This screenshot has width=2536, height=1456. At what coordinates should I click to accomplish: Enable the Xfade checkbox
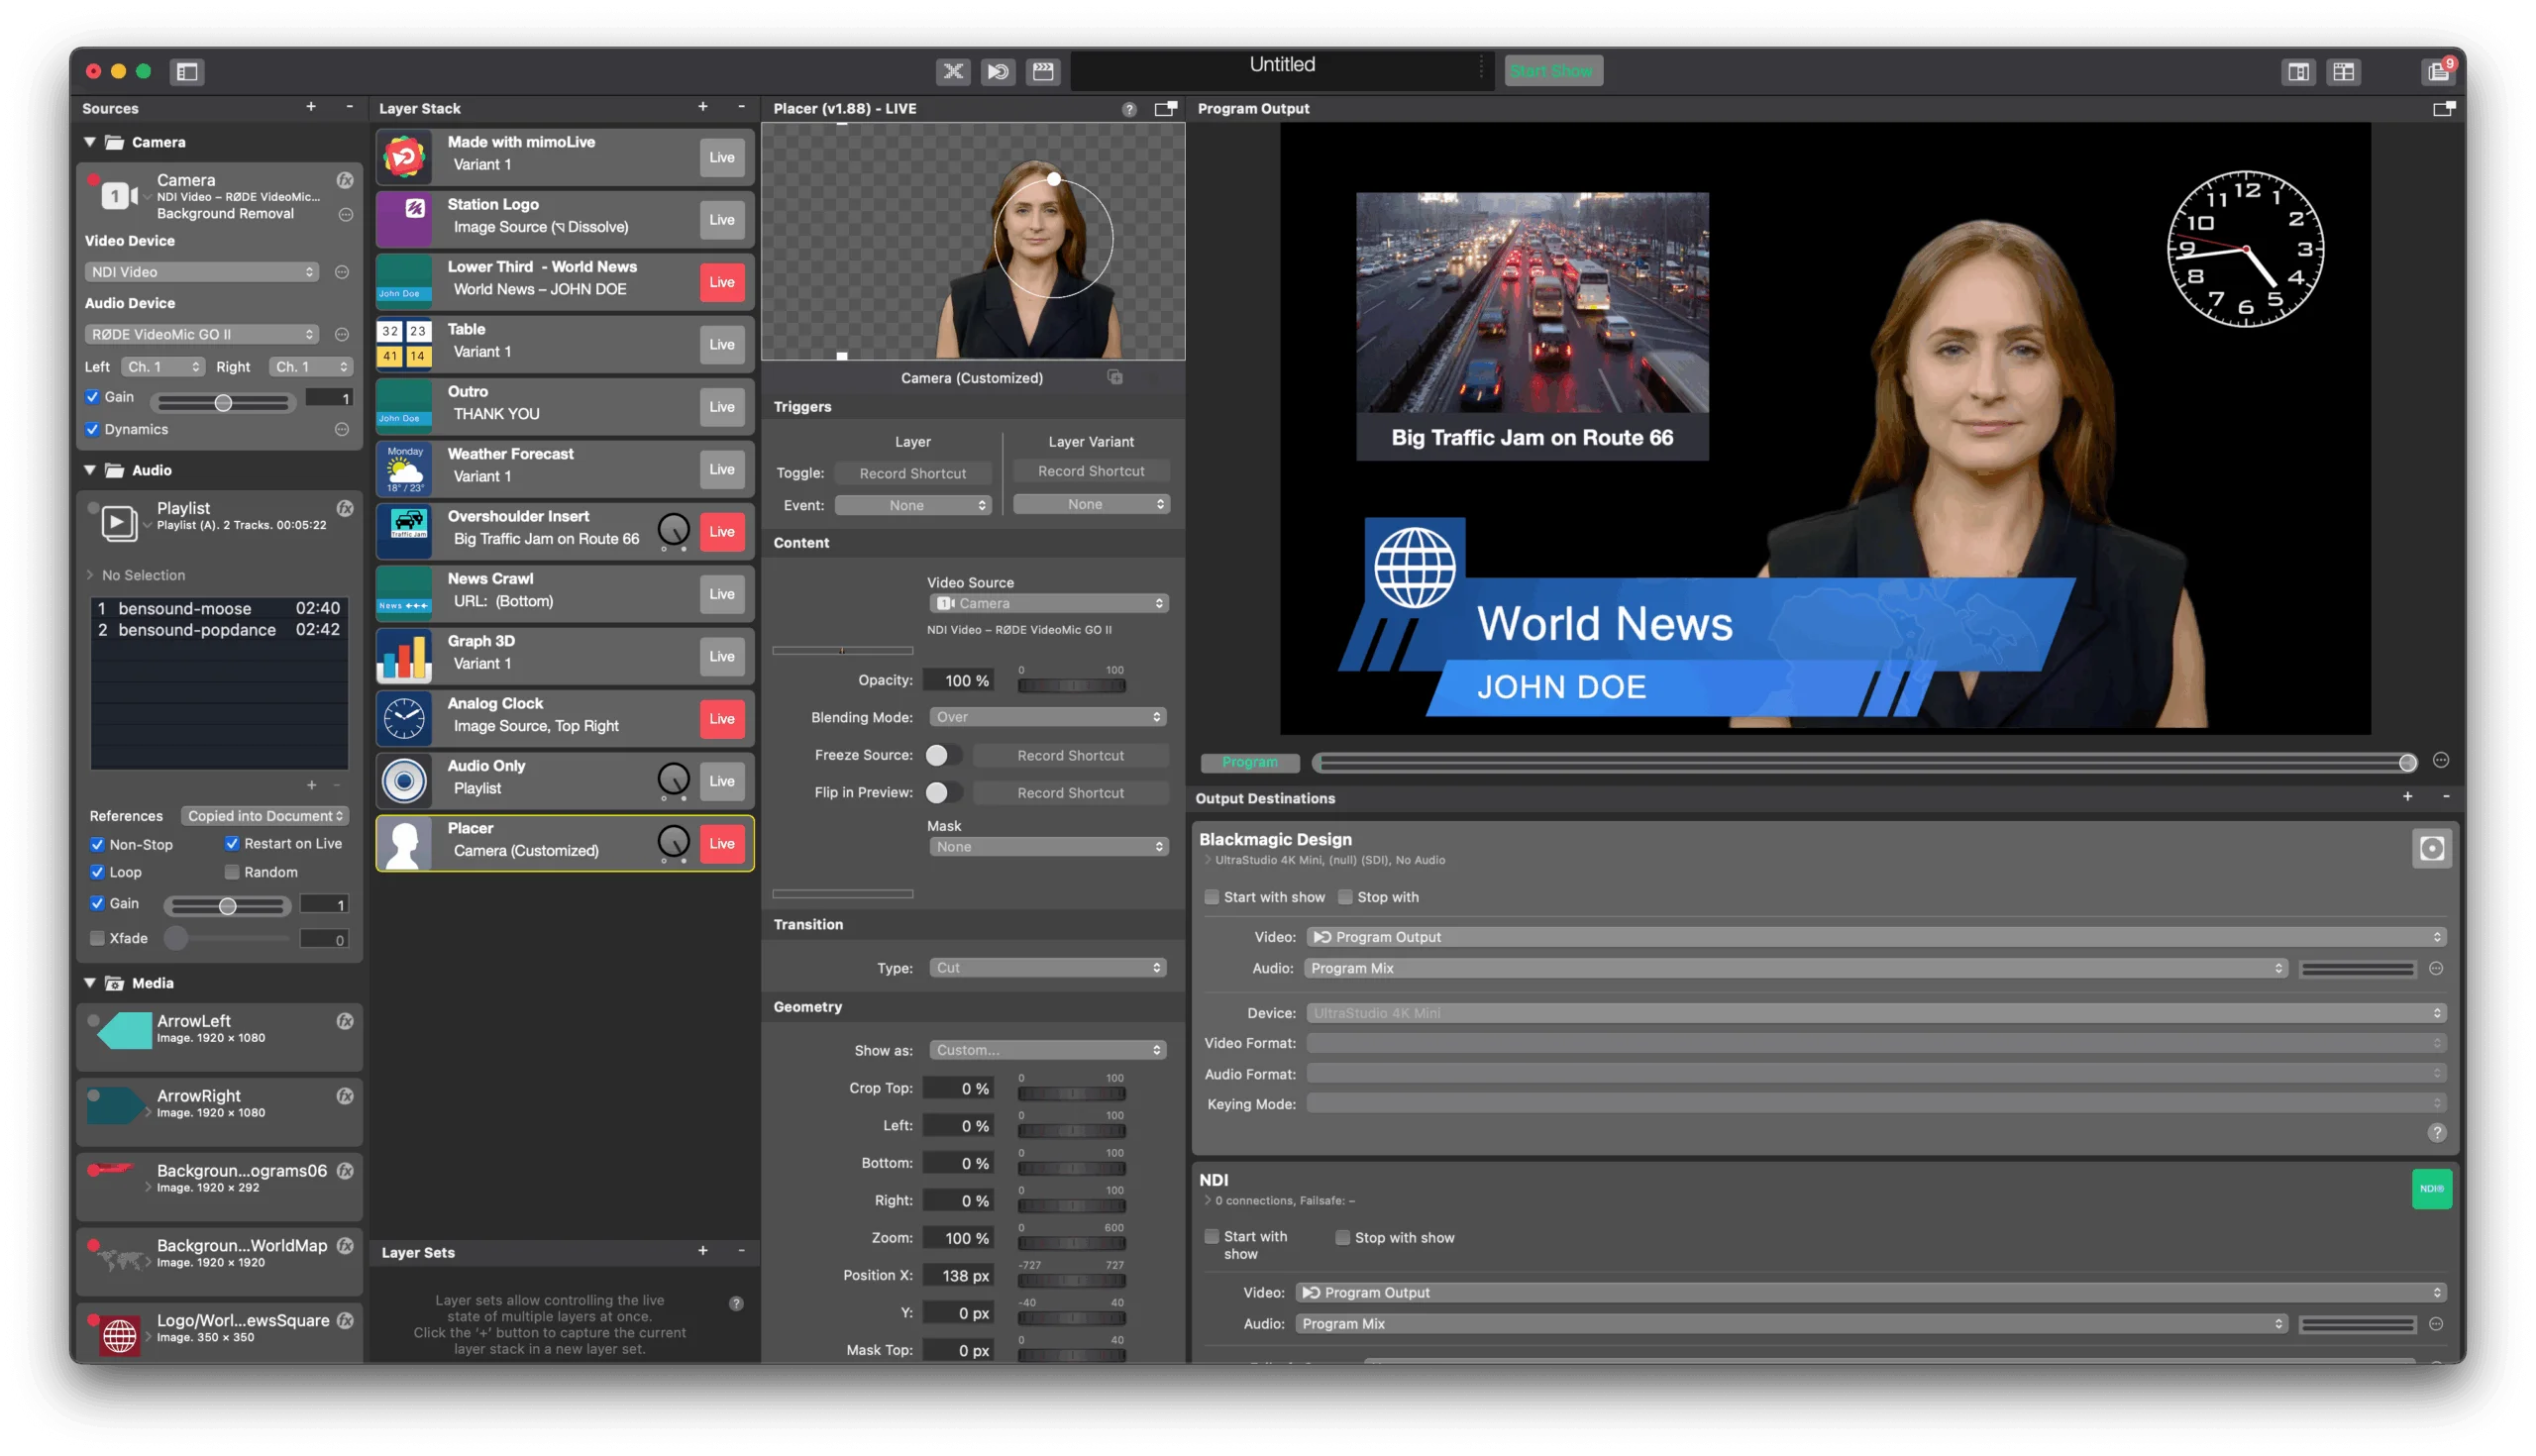[97, 938]
